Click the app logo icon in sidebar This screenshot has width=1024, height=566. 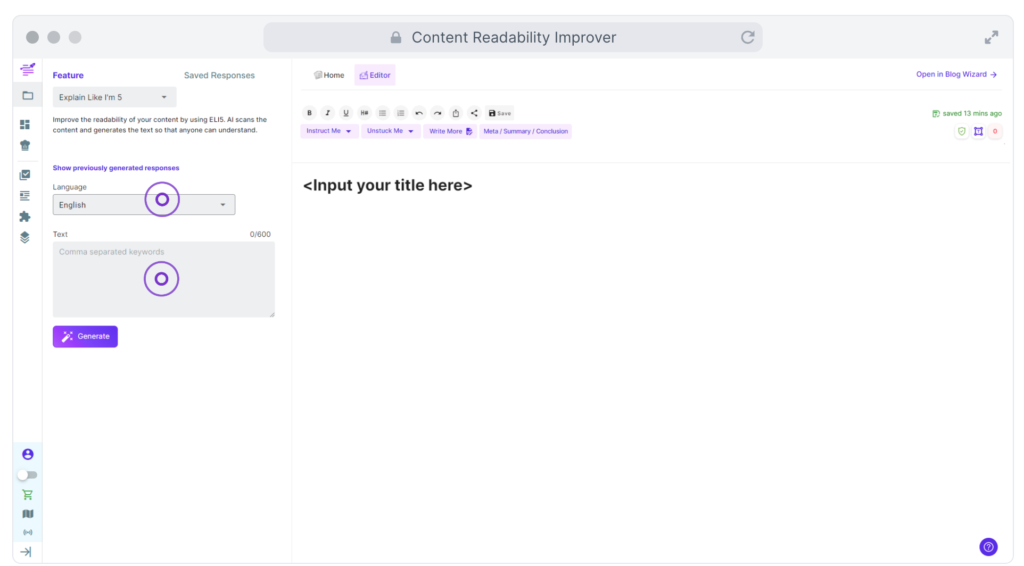click(x=27, y=69)
